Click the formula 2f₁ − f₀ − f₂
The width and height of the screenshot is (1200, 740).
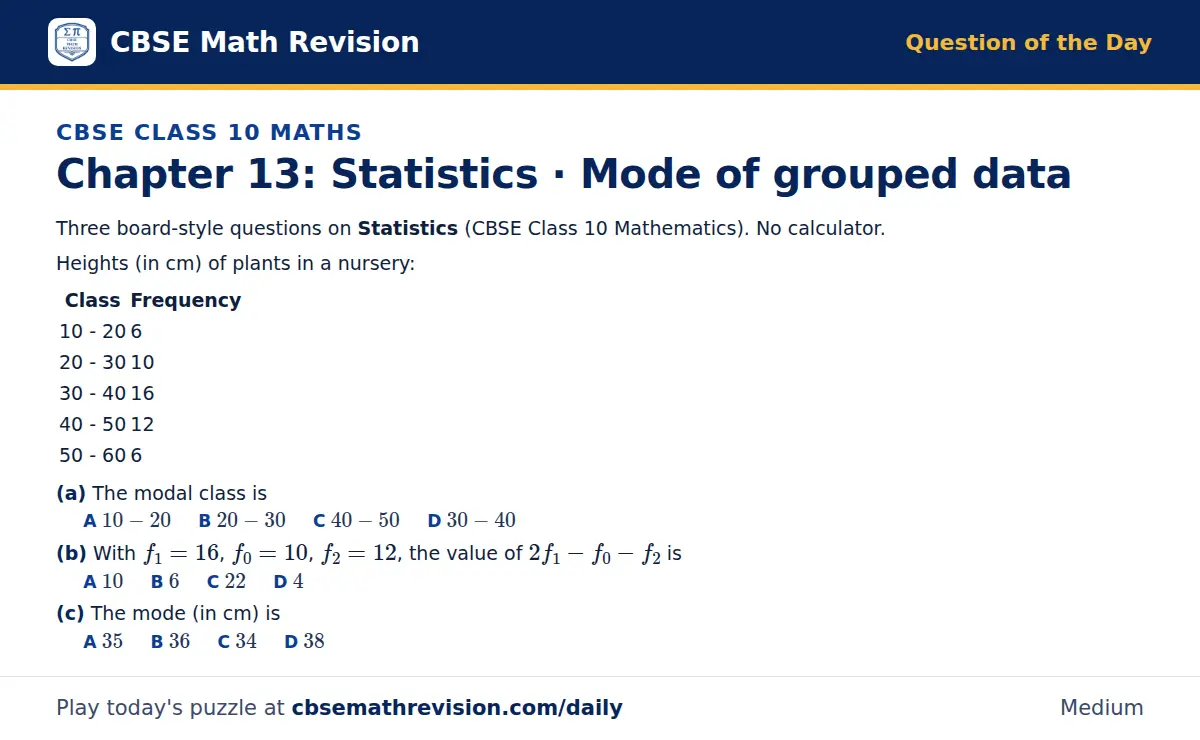pyautogui.click(x=594, y=554)
